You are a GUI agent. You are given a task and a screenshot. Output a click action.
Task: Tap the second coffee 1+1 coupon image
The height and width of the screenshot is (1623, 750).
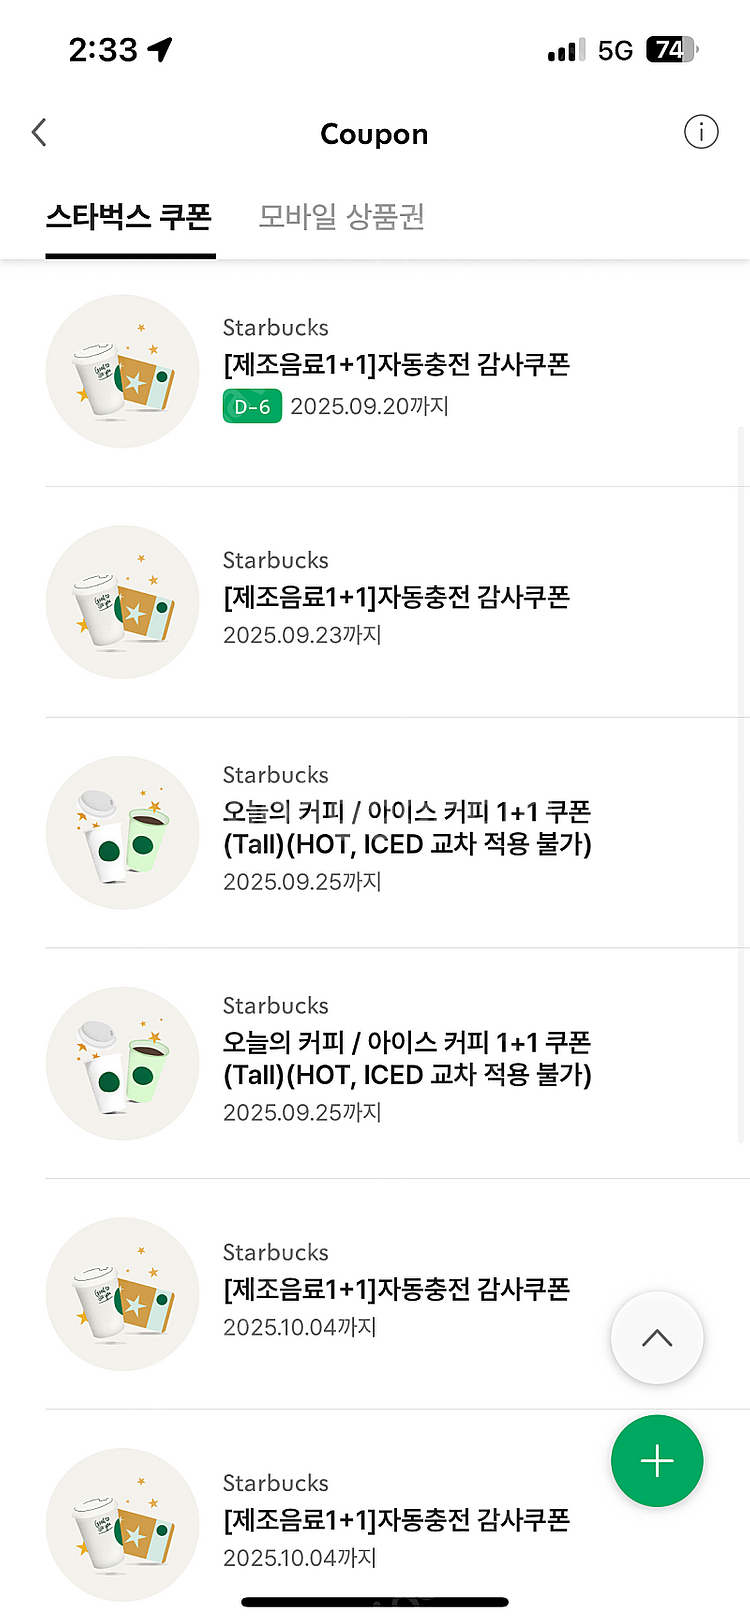123,1064
